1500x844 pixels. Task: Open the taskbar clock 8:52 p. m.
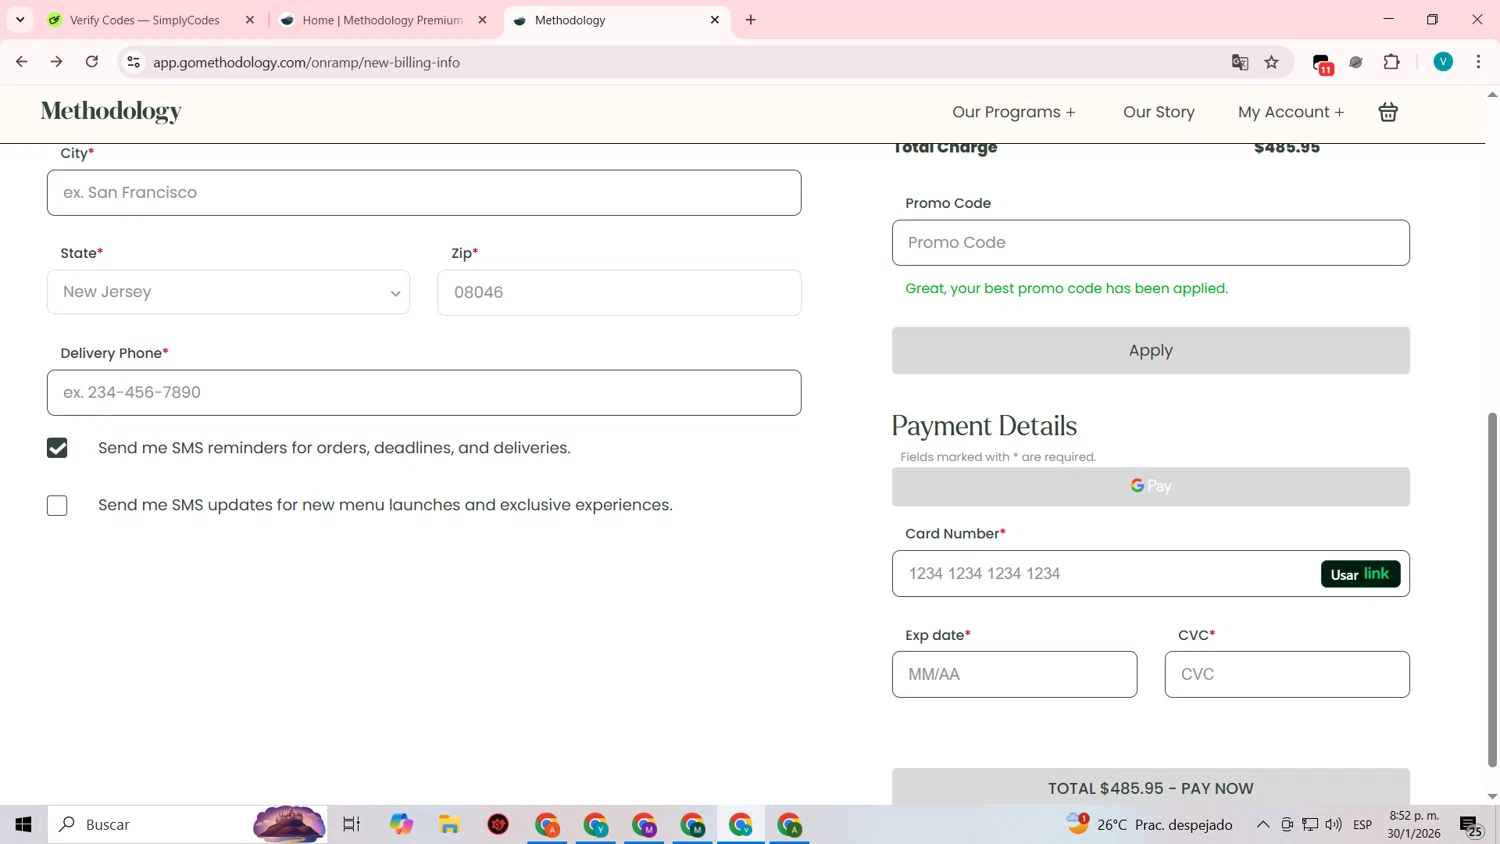[1414, 825]
